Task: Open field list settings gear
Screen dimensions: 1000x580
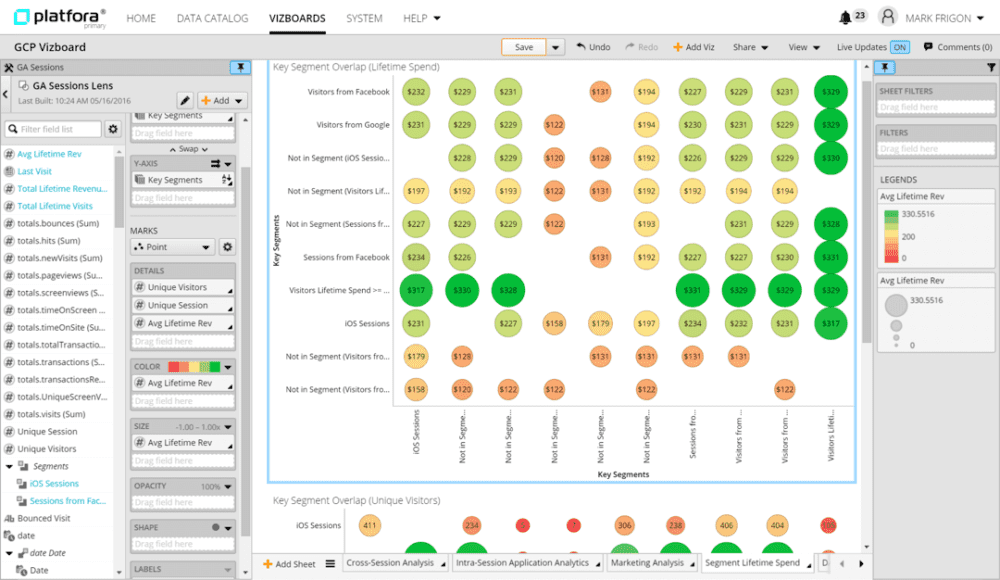Action: pos(113,129)
